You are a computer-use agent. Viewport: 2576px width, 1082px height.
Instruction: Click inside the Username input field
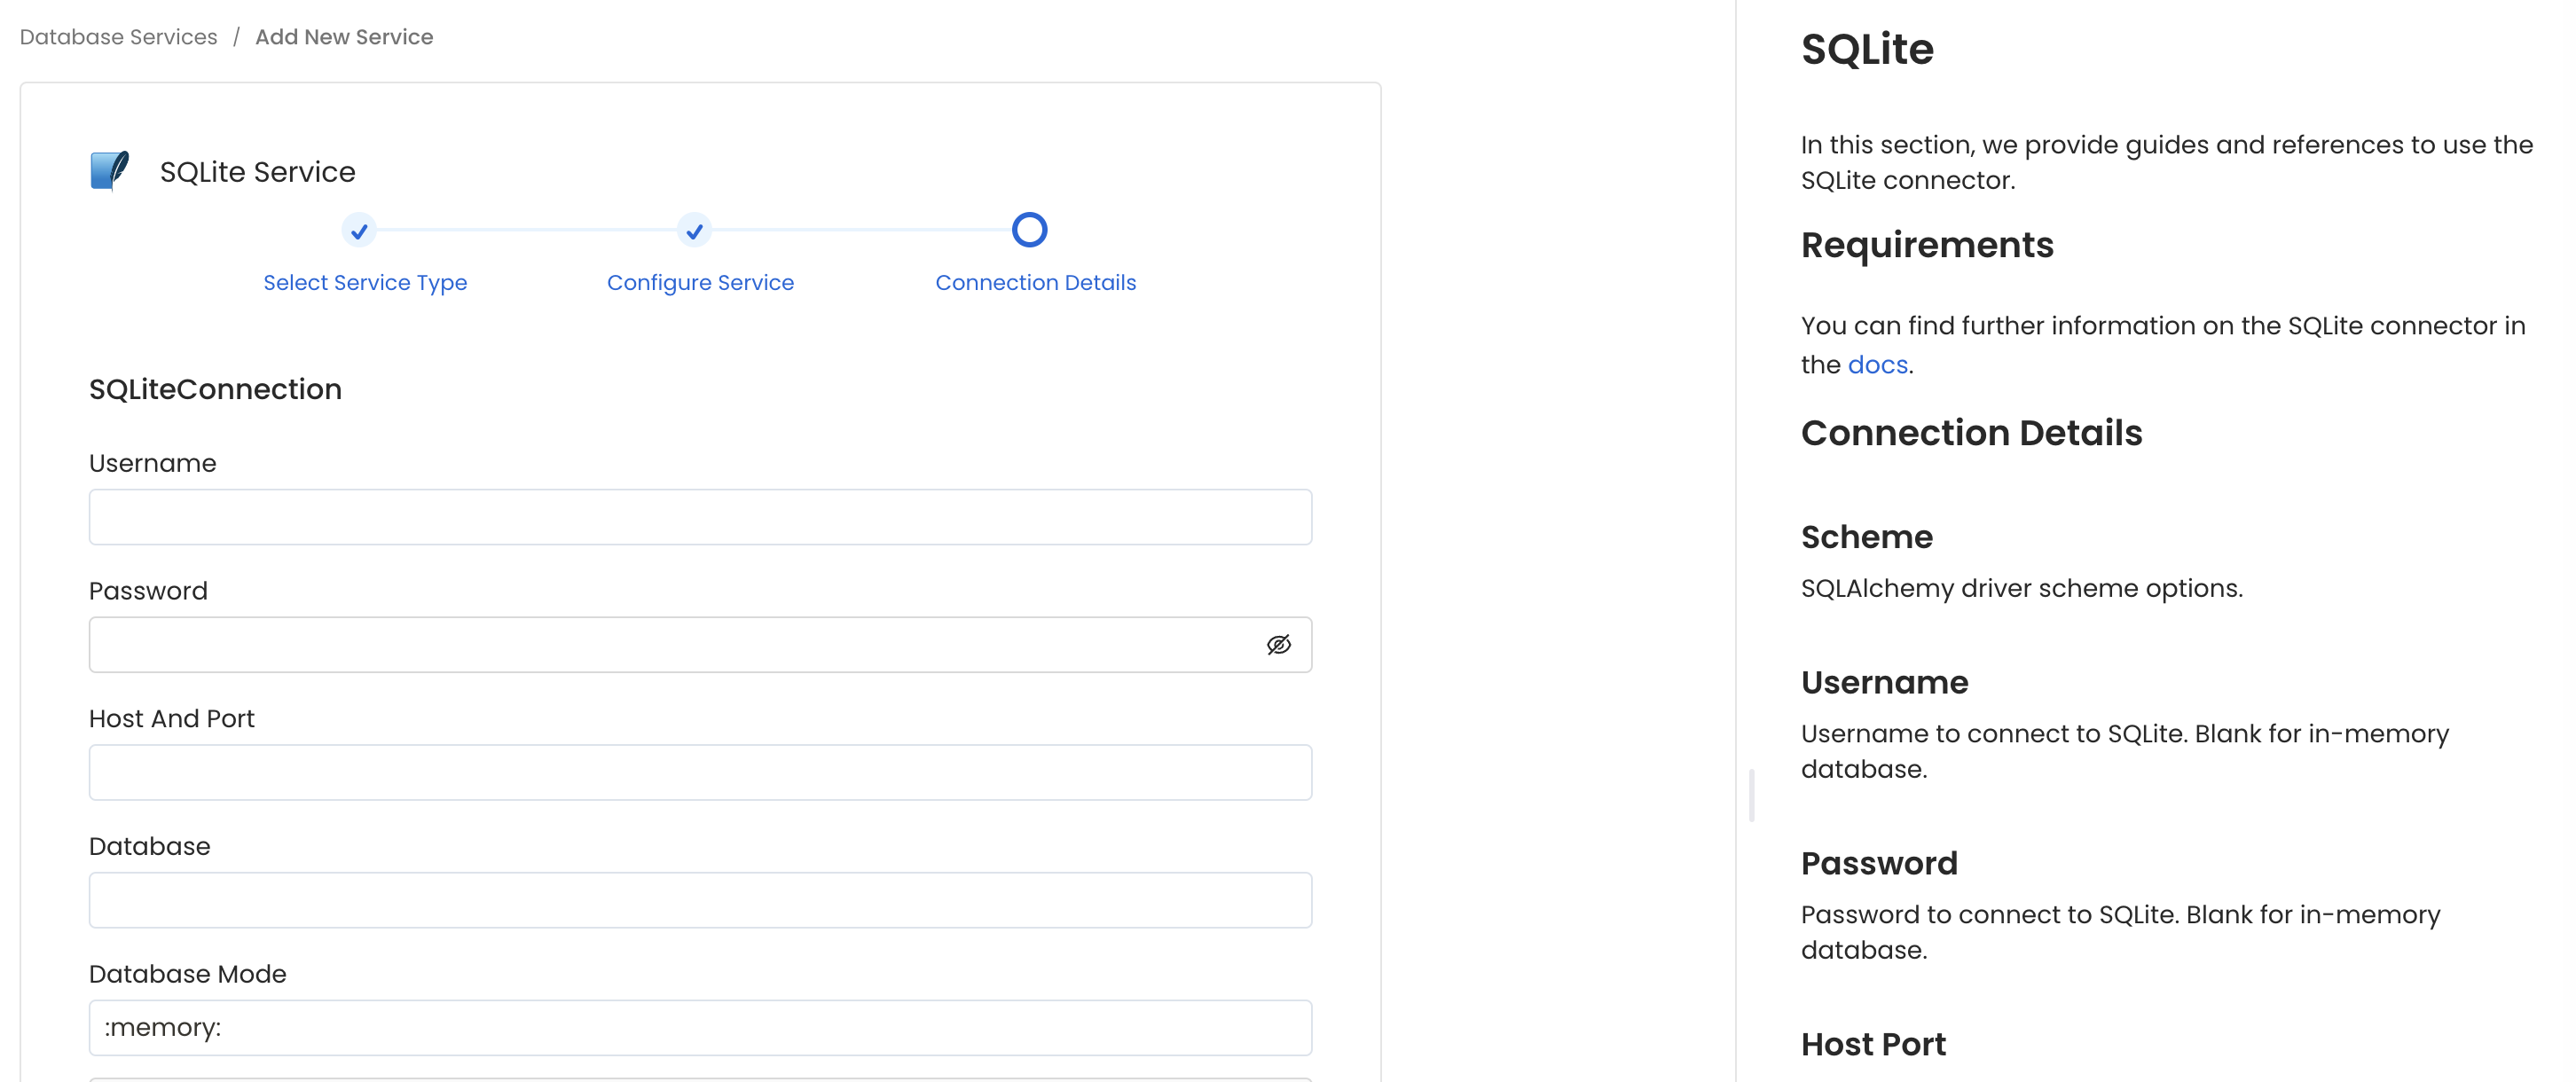[700, 517]
